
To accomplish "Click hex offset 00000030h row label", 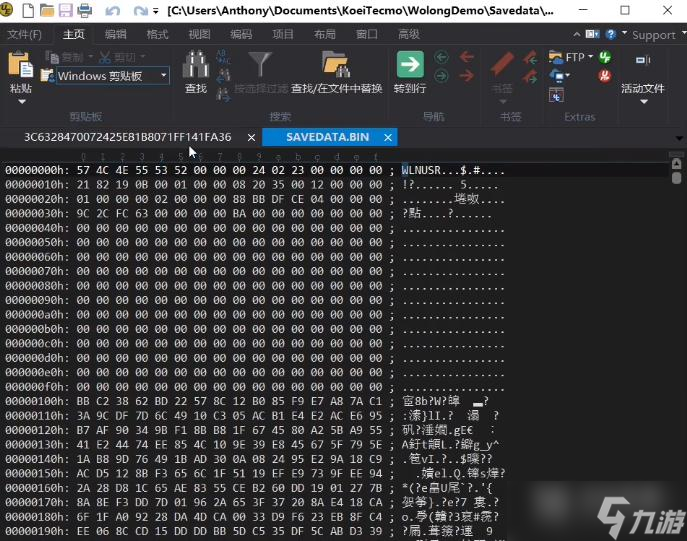I will click(37, 213).
